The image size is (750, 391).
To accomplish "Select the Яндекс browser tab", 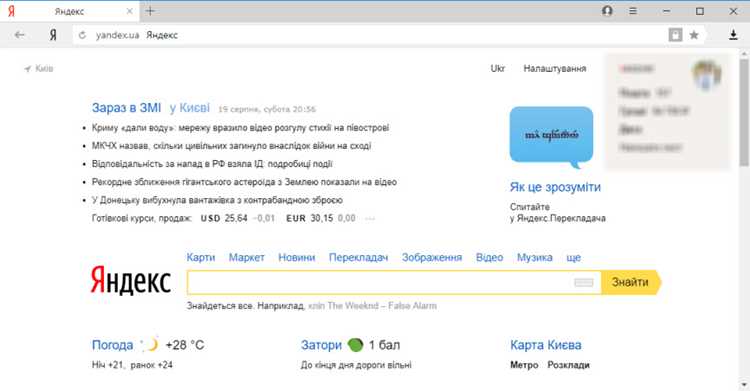I will coord(69,11).
